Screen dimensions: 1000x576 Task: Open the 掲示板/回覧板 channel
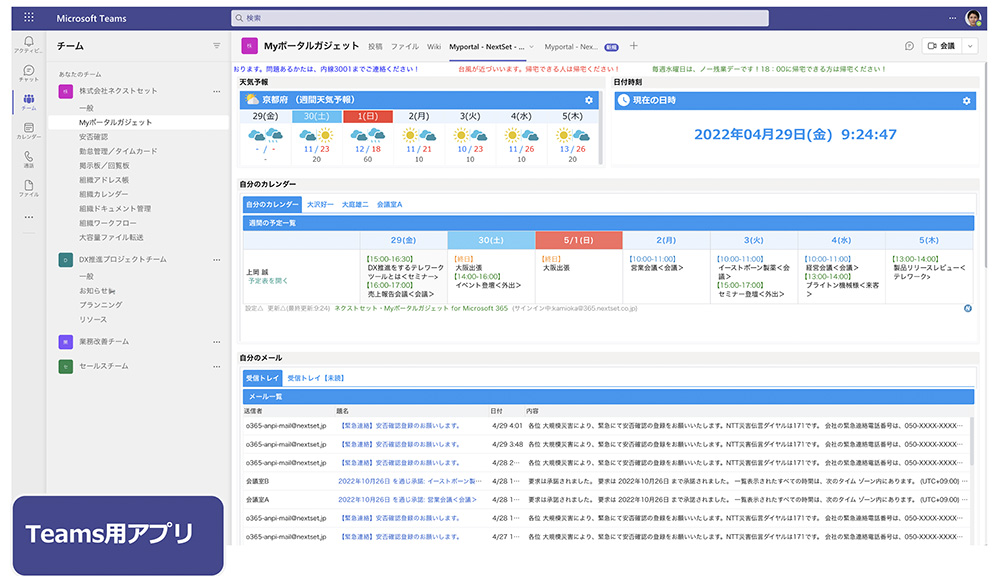coord(104,166)
